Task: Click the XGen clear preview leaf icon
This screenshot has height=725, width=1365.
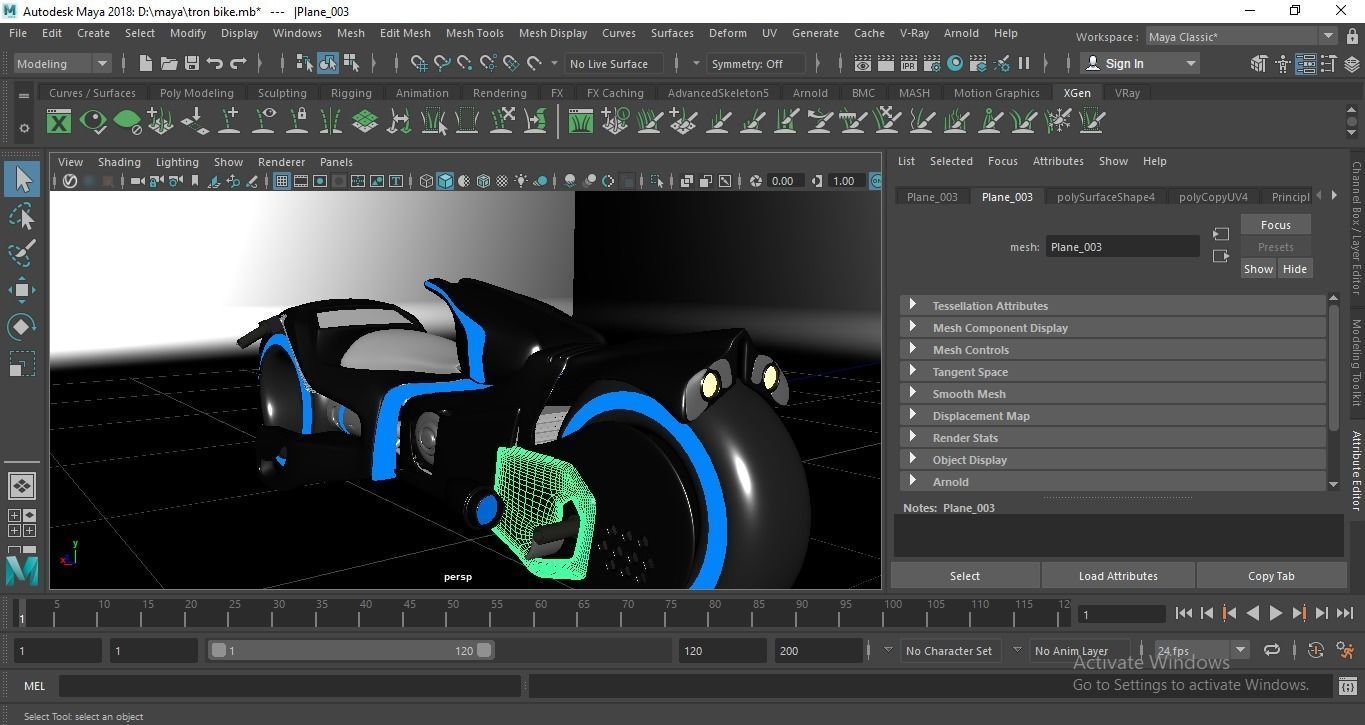Action: (x=127, y=122)
